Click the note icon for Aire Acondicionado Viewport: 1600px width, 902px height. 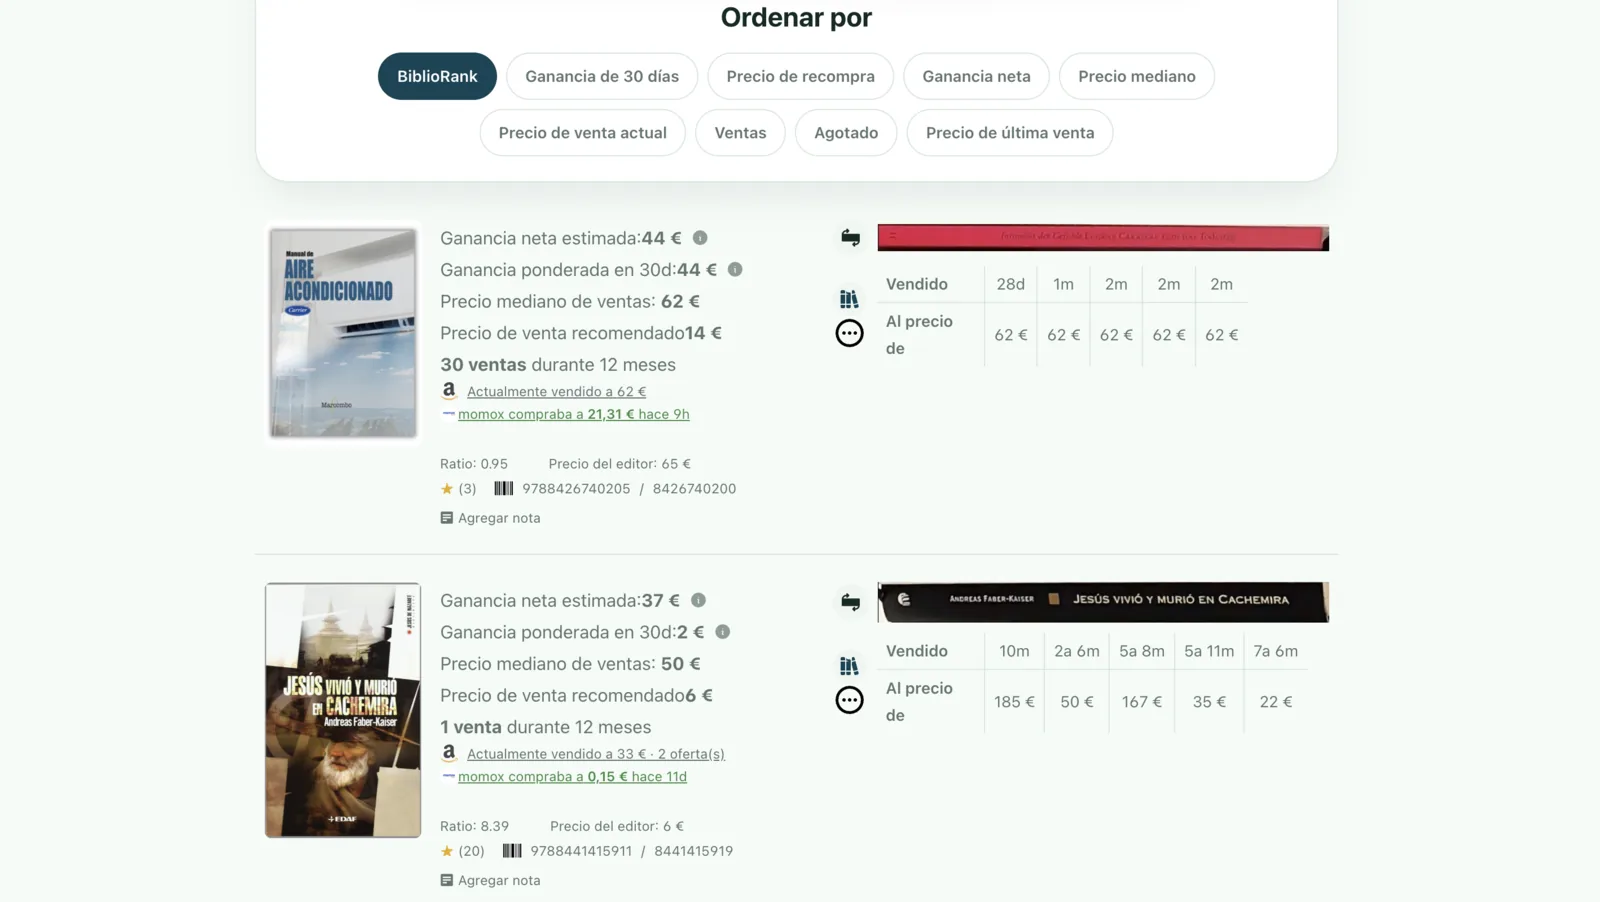coord(447,518)
